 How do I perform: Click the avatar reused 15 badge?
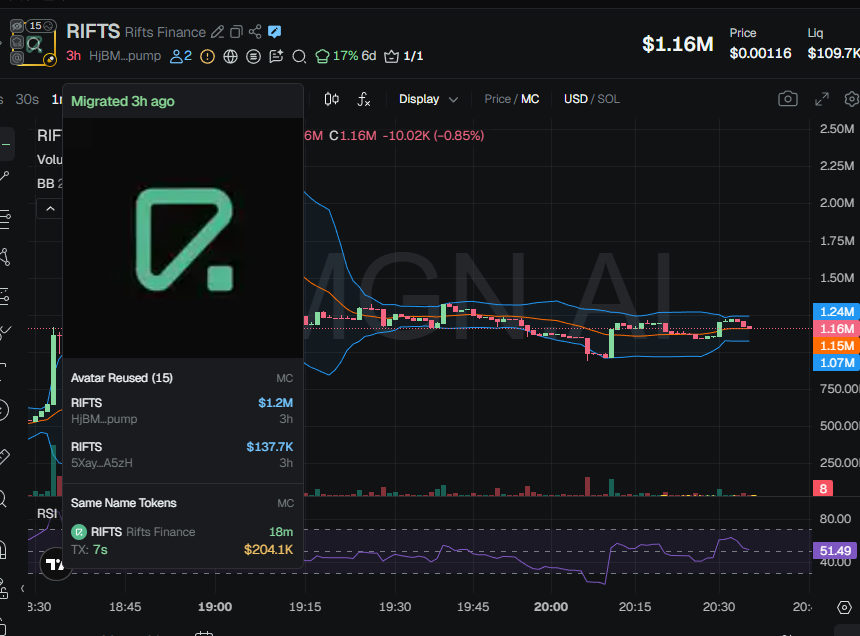42,26
